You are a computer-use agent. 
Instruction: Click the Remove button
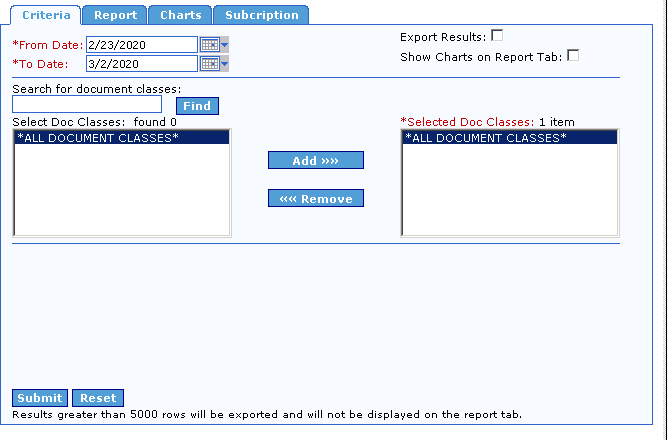tap(316, 199)
